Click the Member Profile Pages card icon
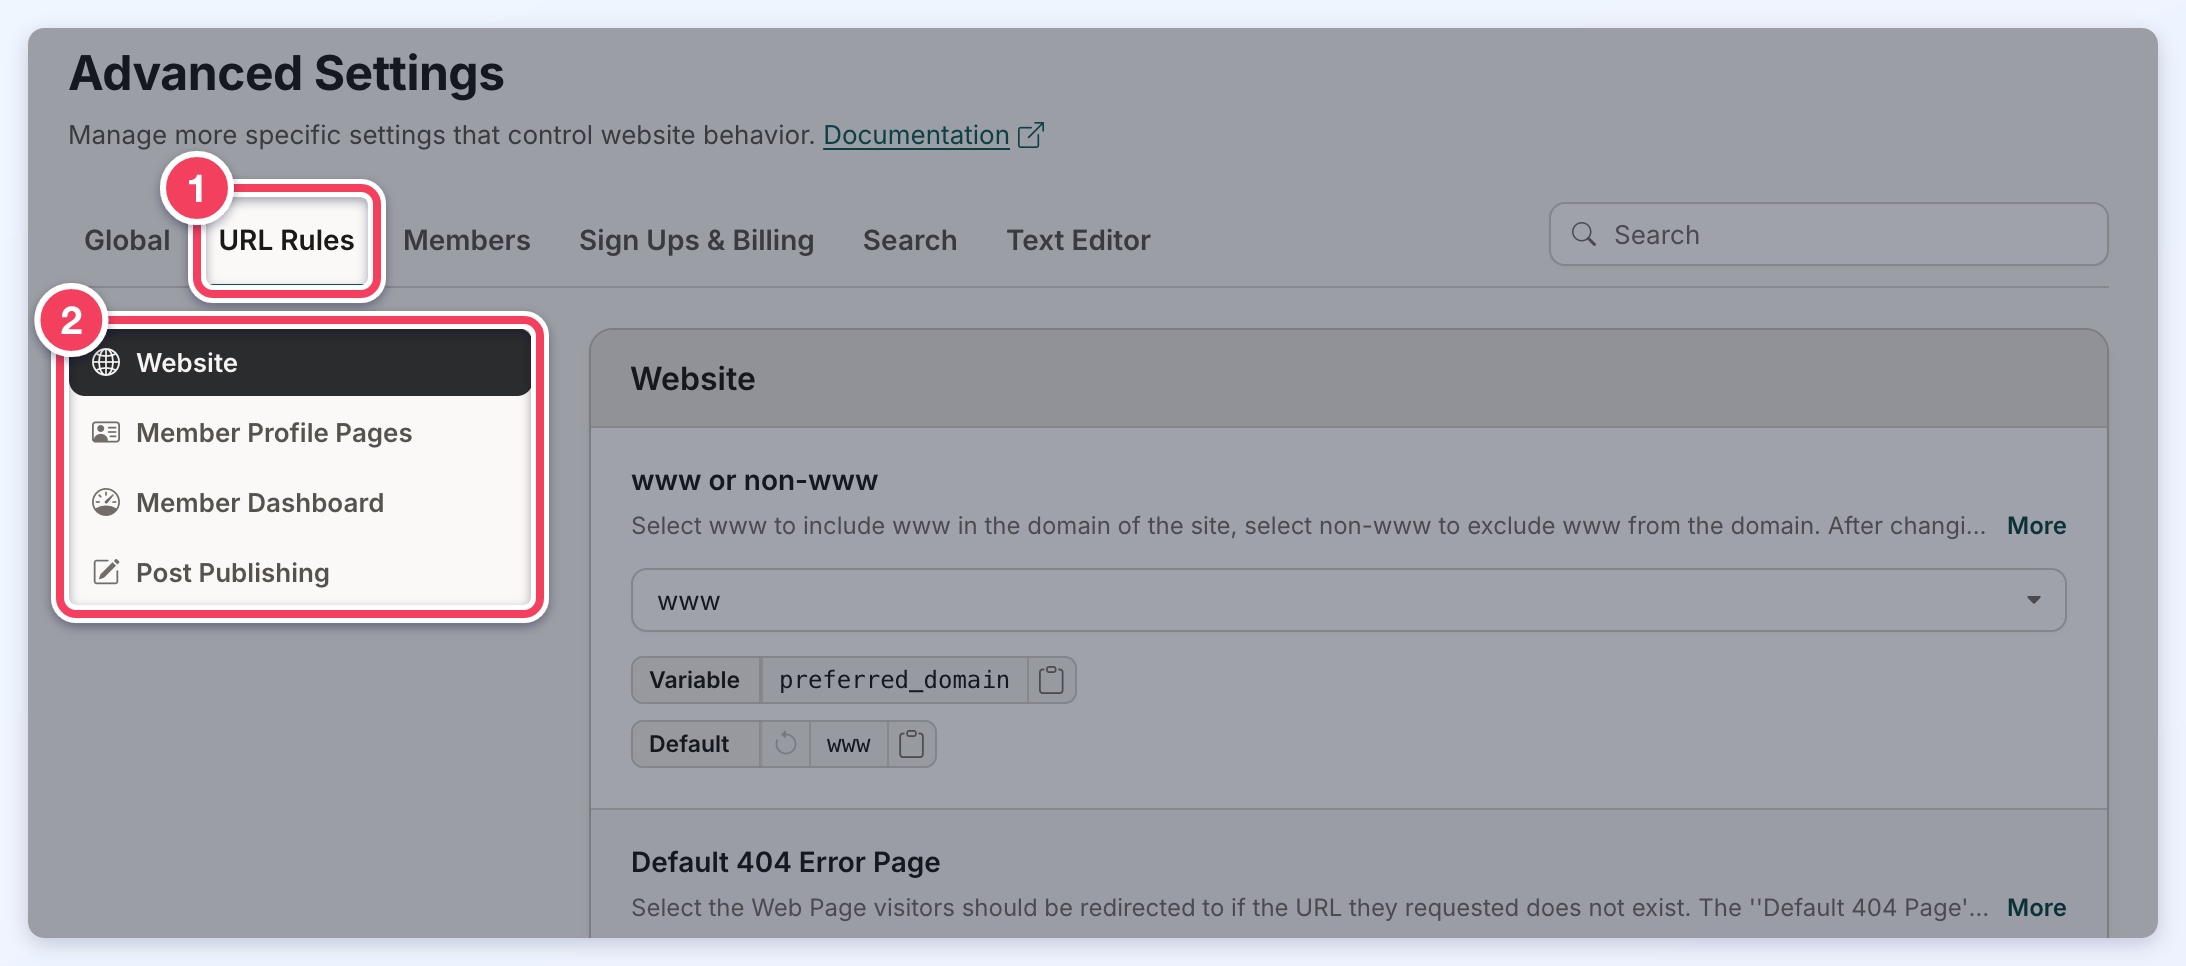The height and width of the screenshot is (966, 2186). click(106, 432)
